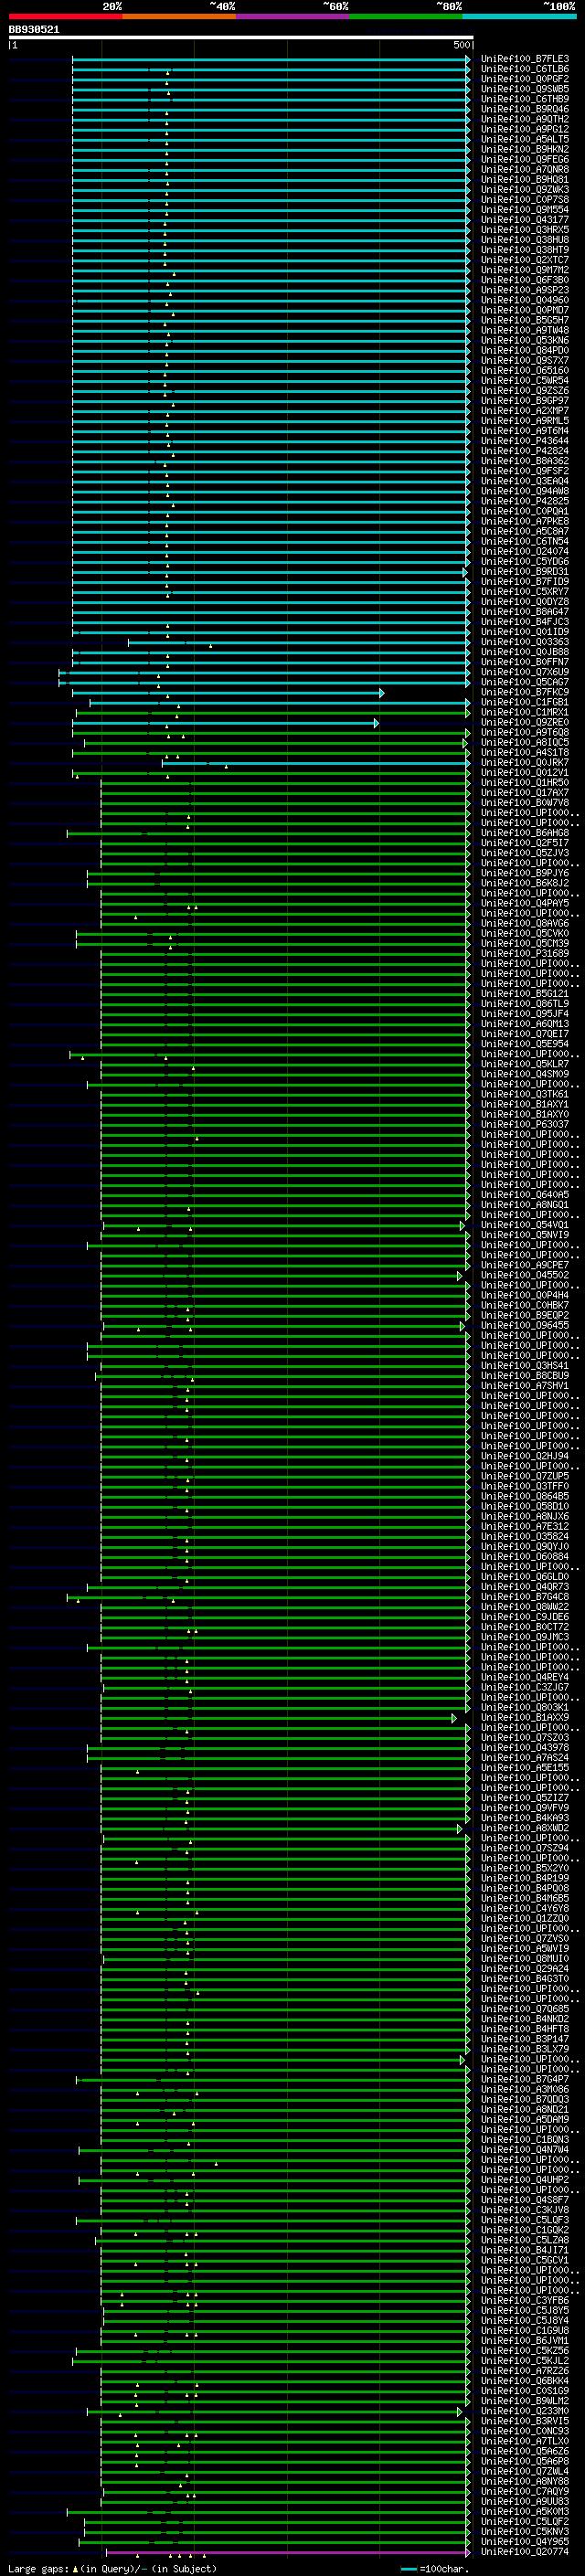Viewport: 585px width, 2576px height.
Task: Select the label UniRef100_B9HKN2
Action: (x=524, y=149)
